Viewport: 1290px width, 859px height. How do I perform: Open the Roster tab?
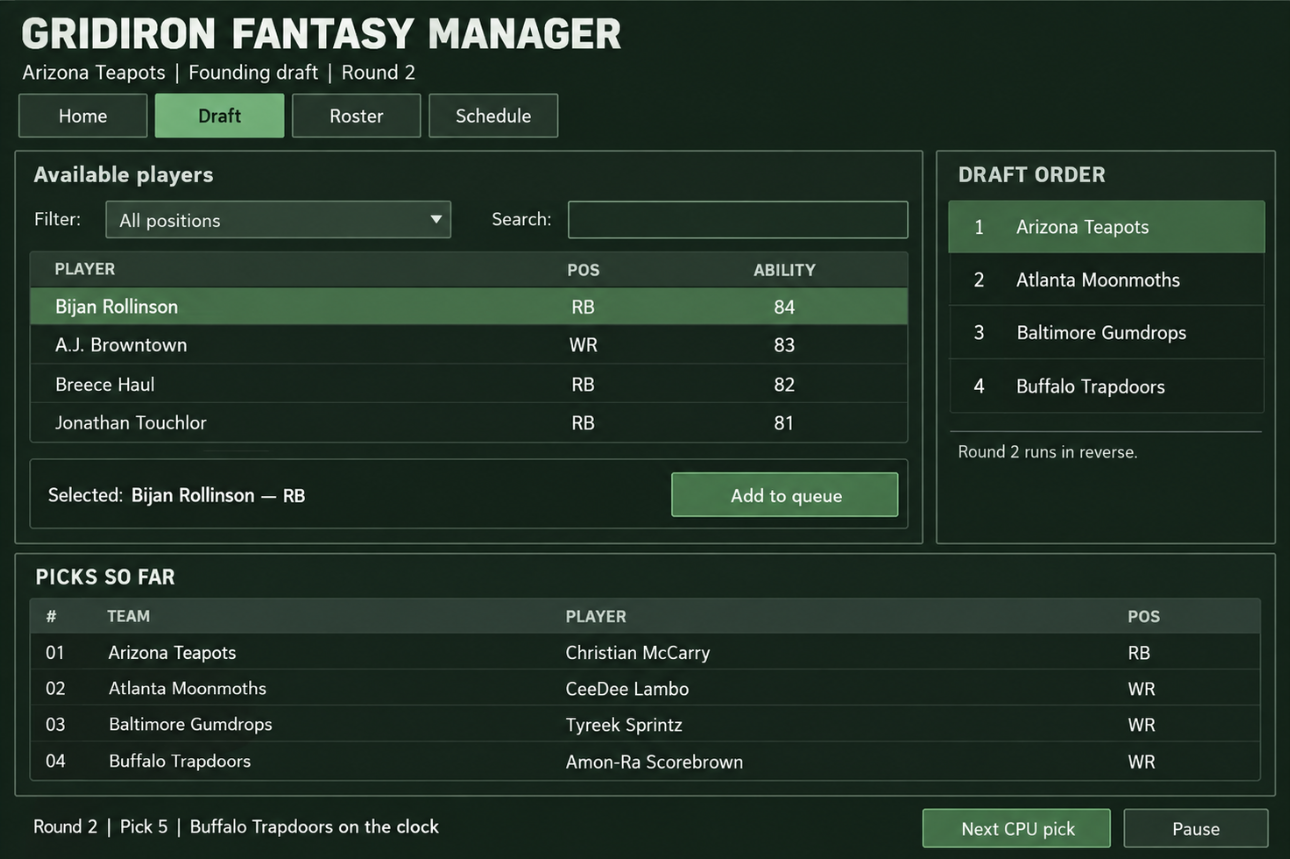pos(356,116)
